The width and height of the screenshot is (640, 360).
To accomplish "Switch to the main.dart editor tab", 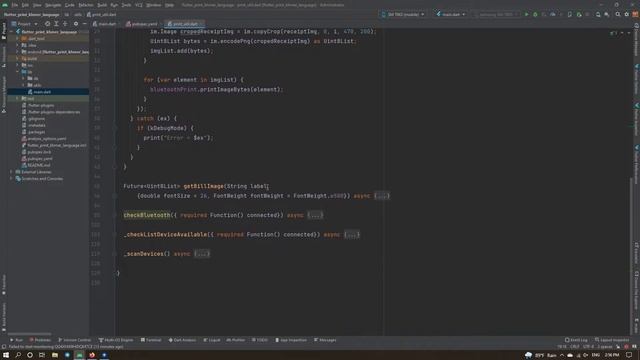I will [x=104, y=24].
